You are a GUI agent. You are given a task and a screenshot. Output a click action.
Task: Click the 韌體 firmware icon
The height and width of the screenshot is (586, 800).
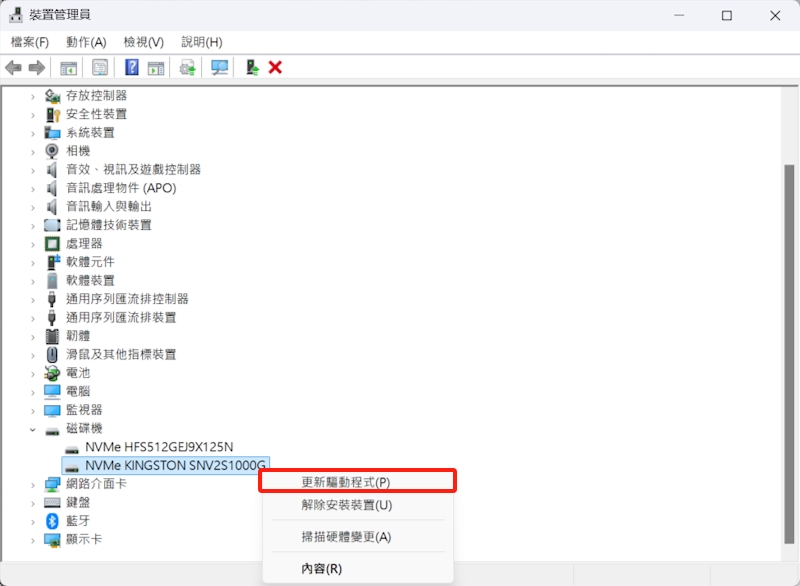pos(52,336)
